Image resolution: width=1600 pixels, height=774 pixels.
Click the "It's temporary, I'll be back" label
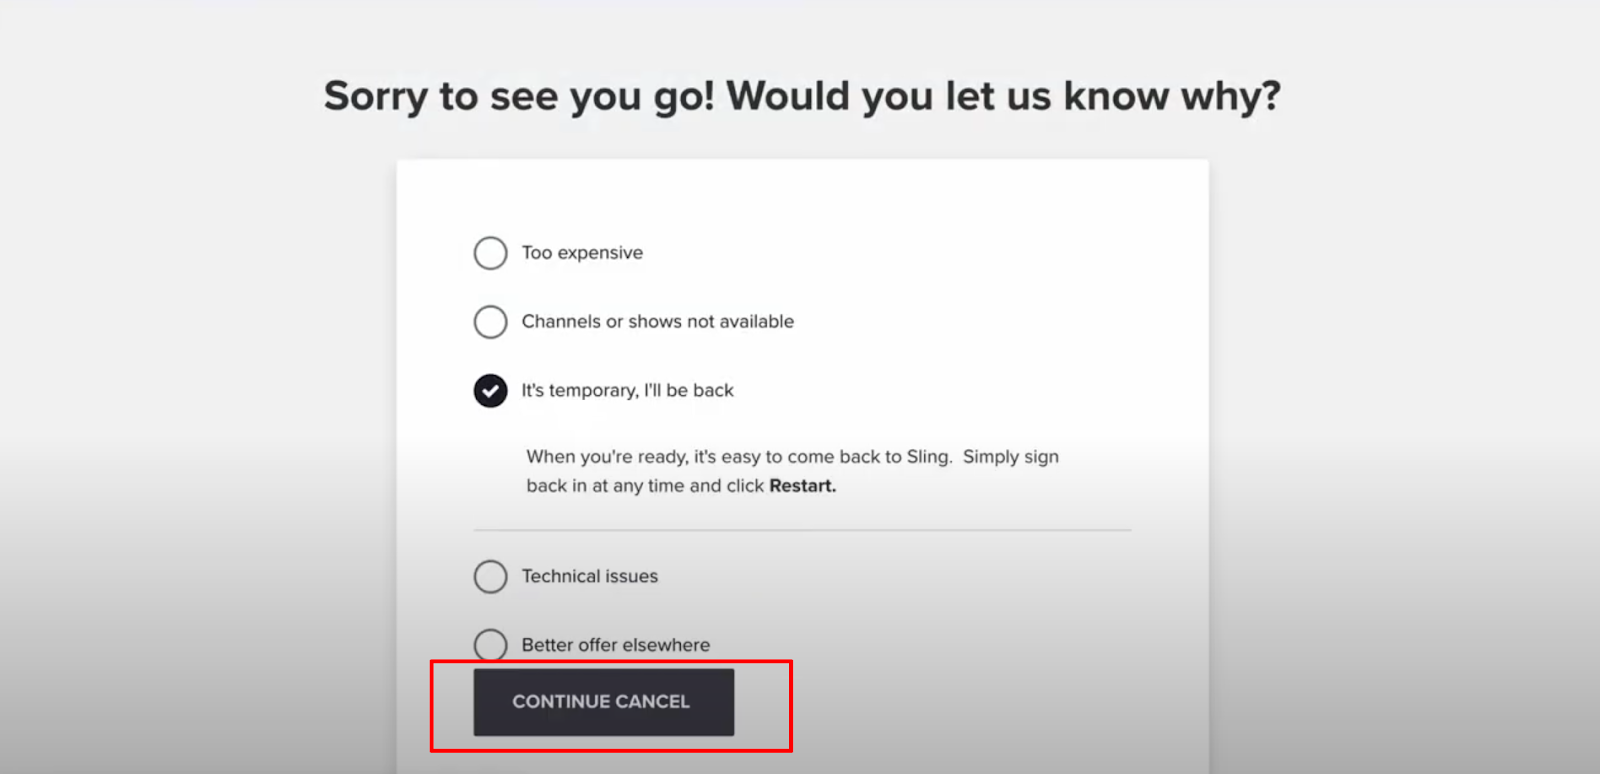click(627, 391)
